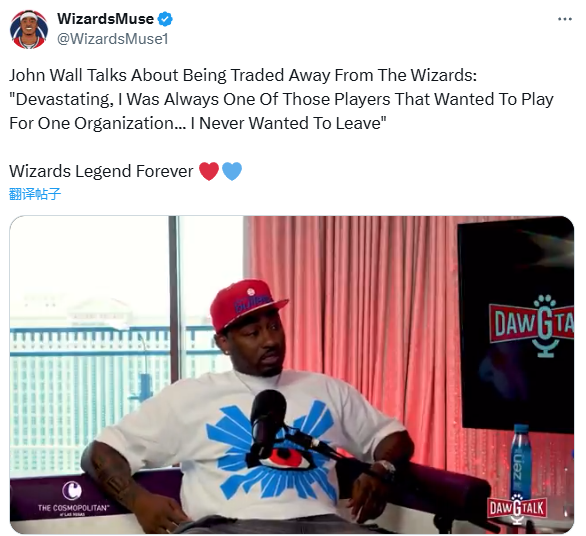Click the WizardsMuse profile avatar
This screenshot has width=586, height=536.
click(x=29, y=30)
